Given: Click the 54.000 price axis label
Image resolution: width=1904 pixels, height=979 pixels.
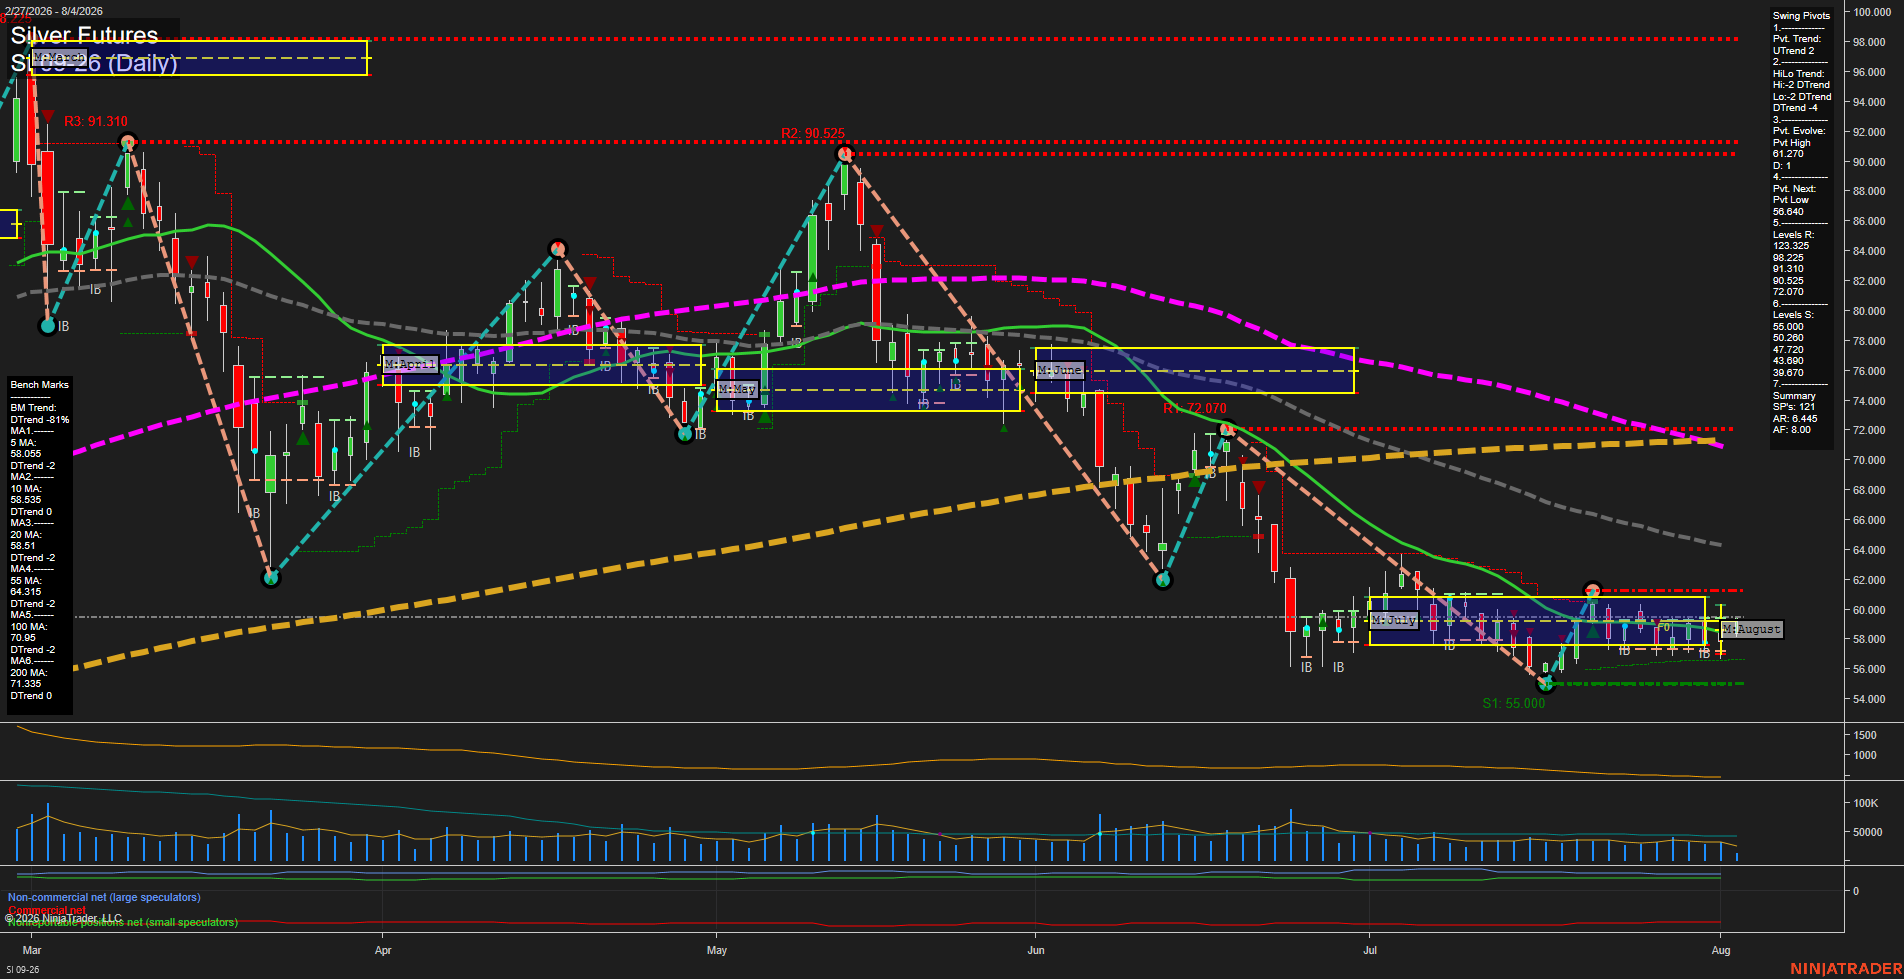Looking at the screenshot, I should click(1869, 699).
